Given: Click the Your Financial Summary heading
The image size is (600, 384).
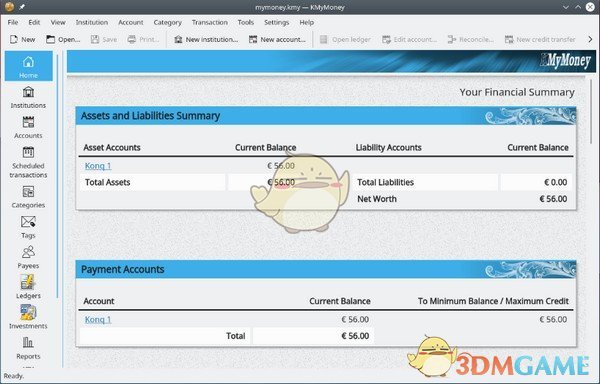Looking at the screenshot, I should (517, 92).
